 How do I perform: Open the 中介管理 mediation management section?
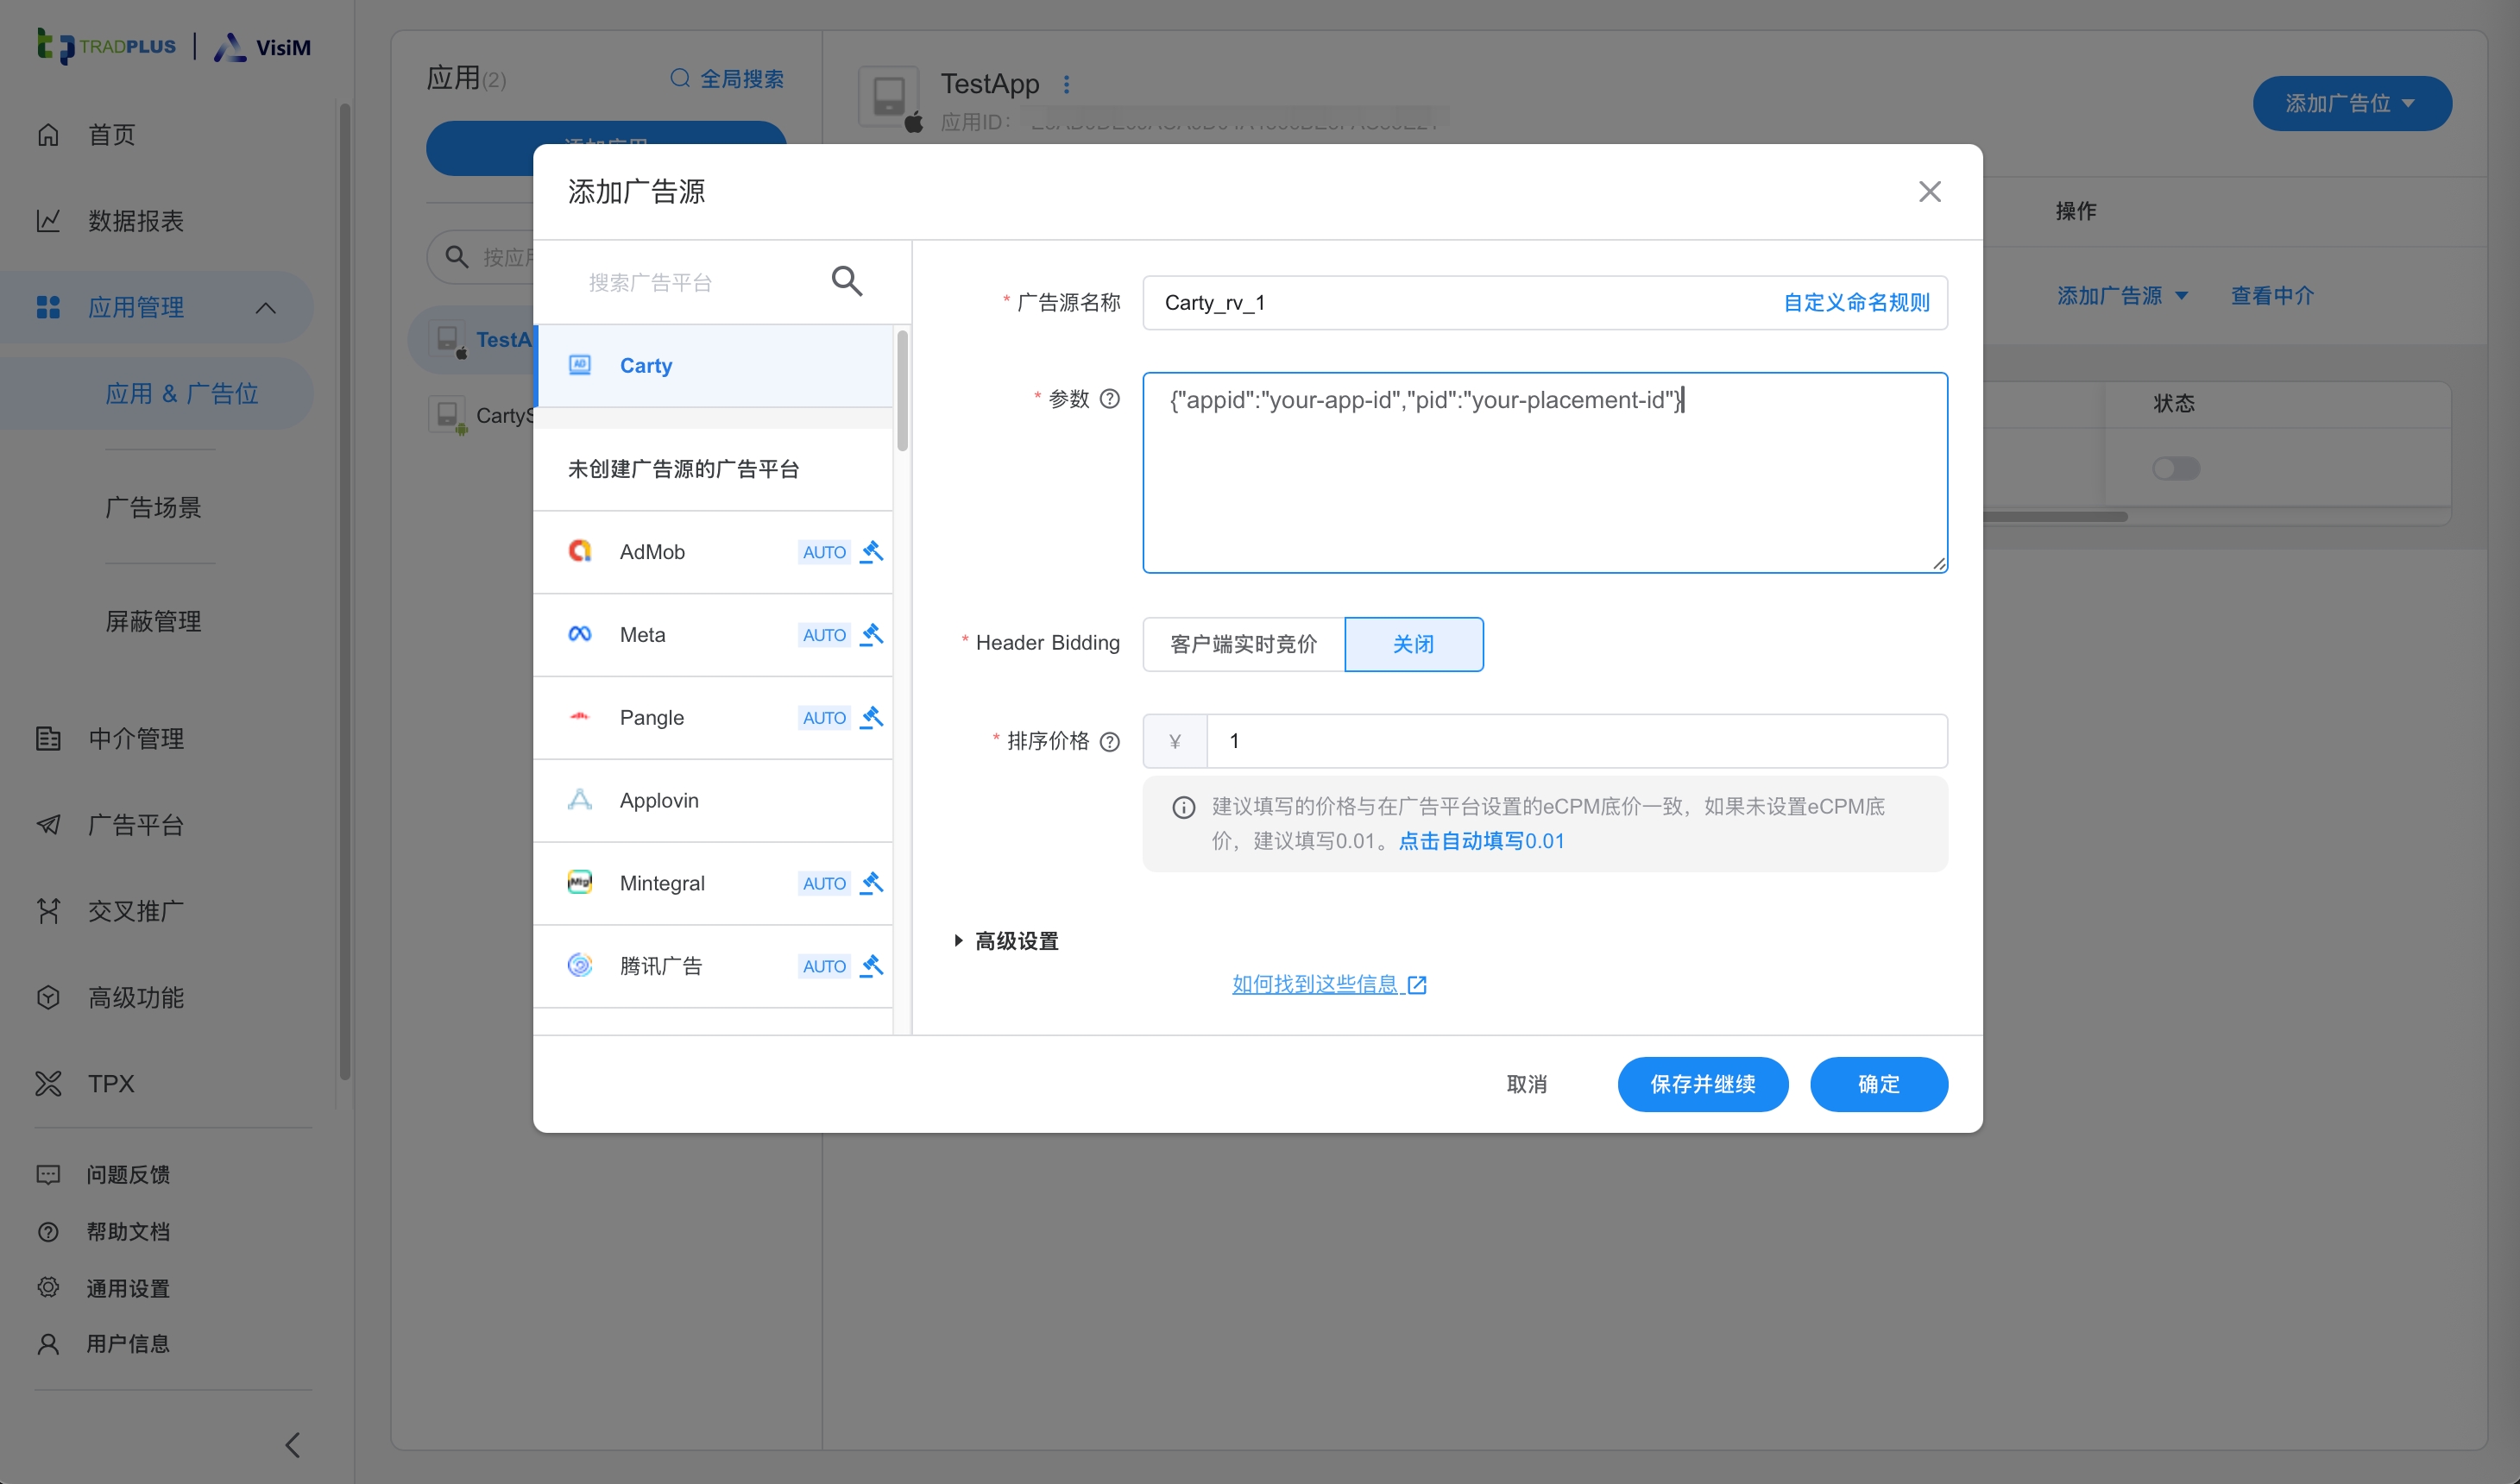tap(137, 739)
